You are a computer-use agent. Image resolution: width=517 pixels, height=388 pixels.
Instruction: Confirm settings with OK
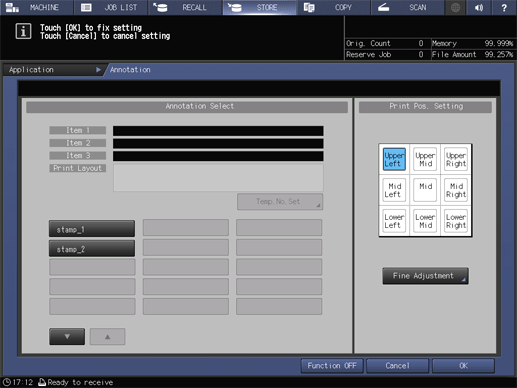[463, 366]
